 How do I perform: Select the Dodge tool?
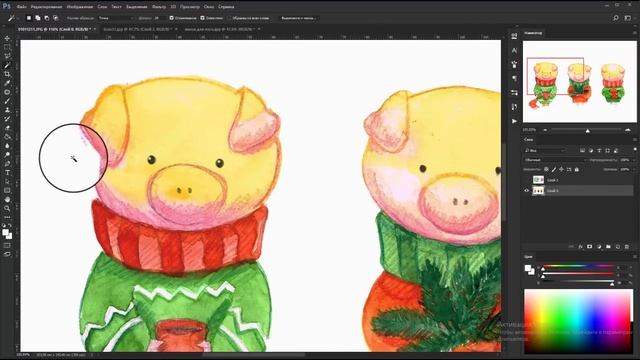(x=7, y=155)
